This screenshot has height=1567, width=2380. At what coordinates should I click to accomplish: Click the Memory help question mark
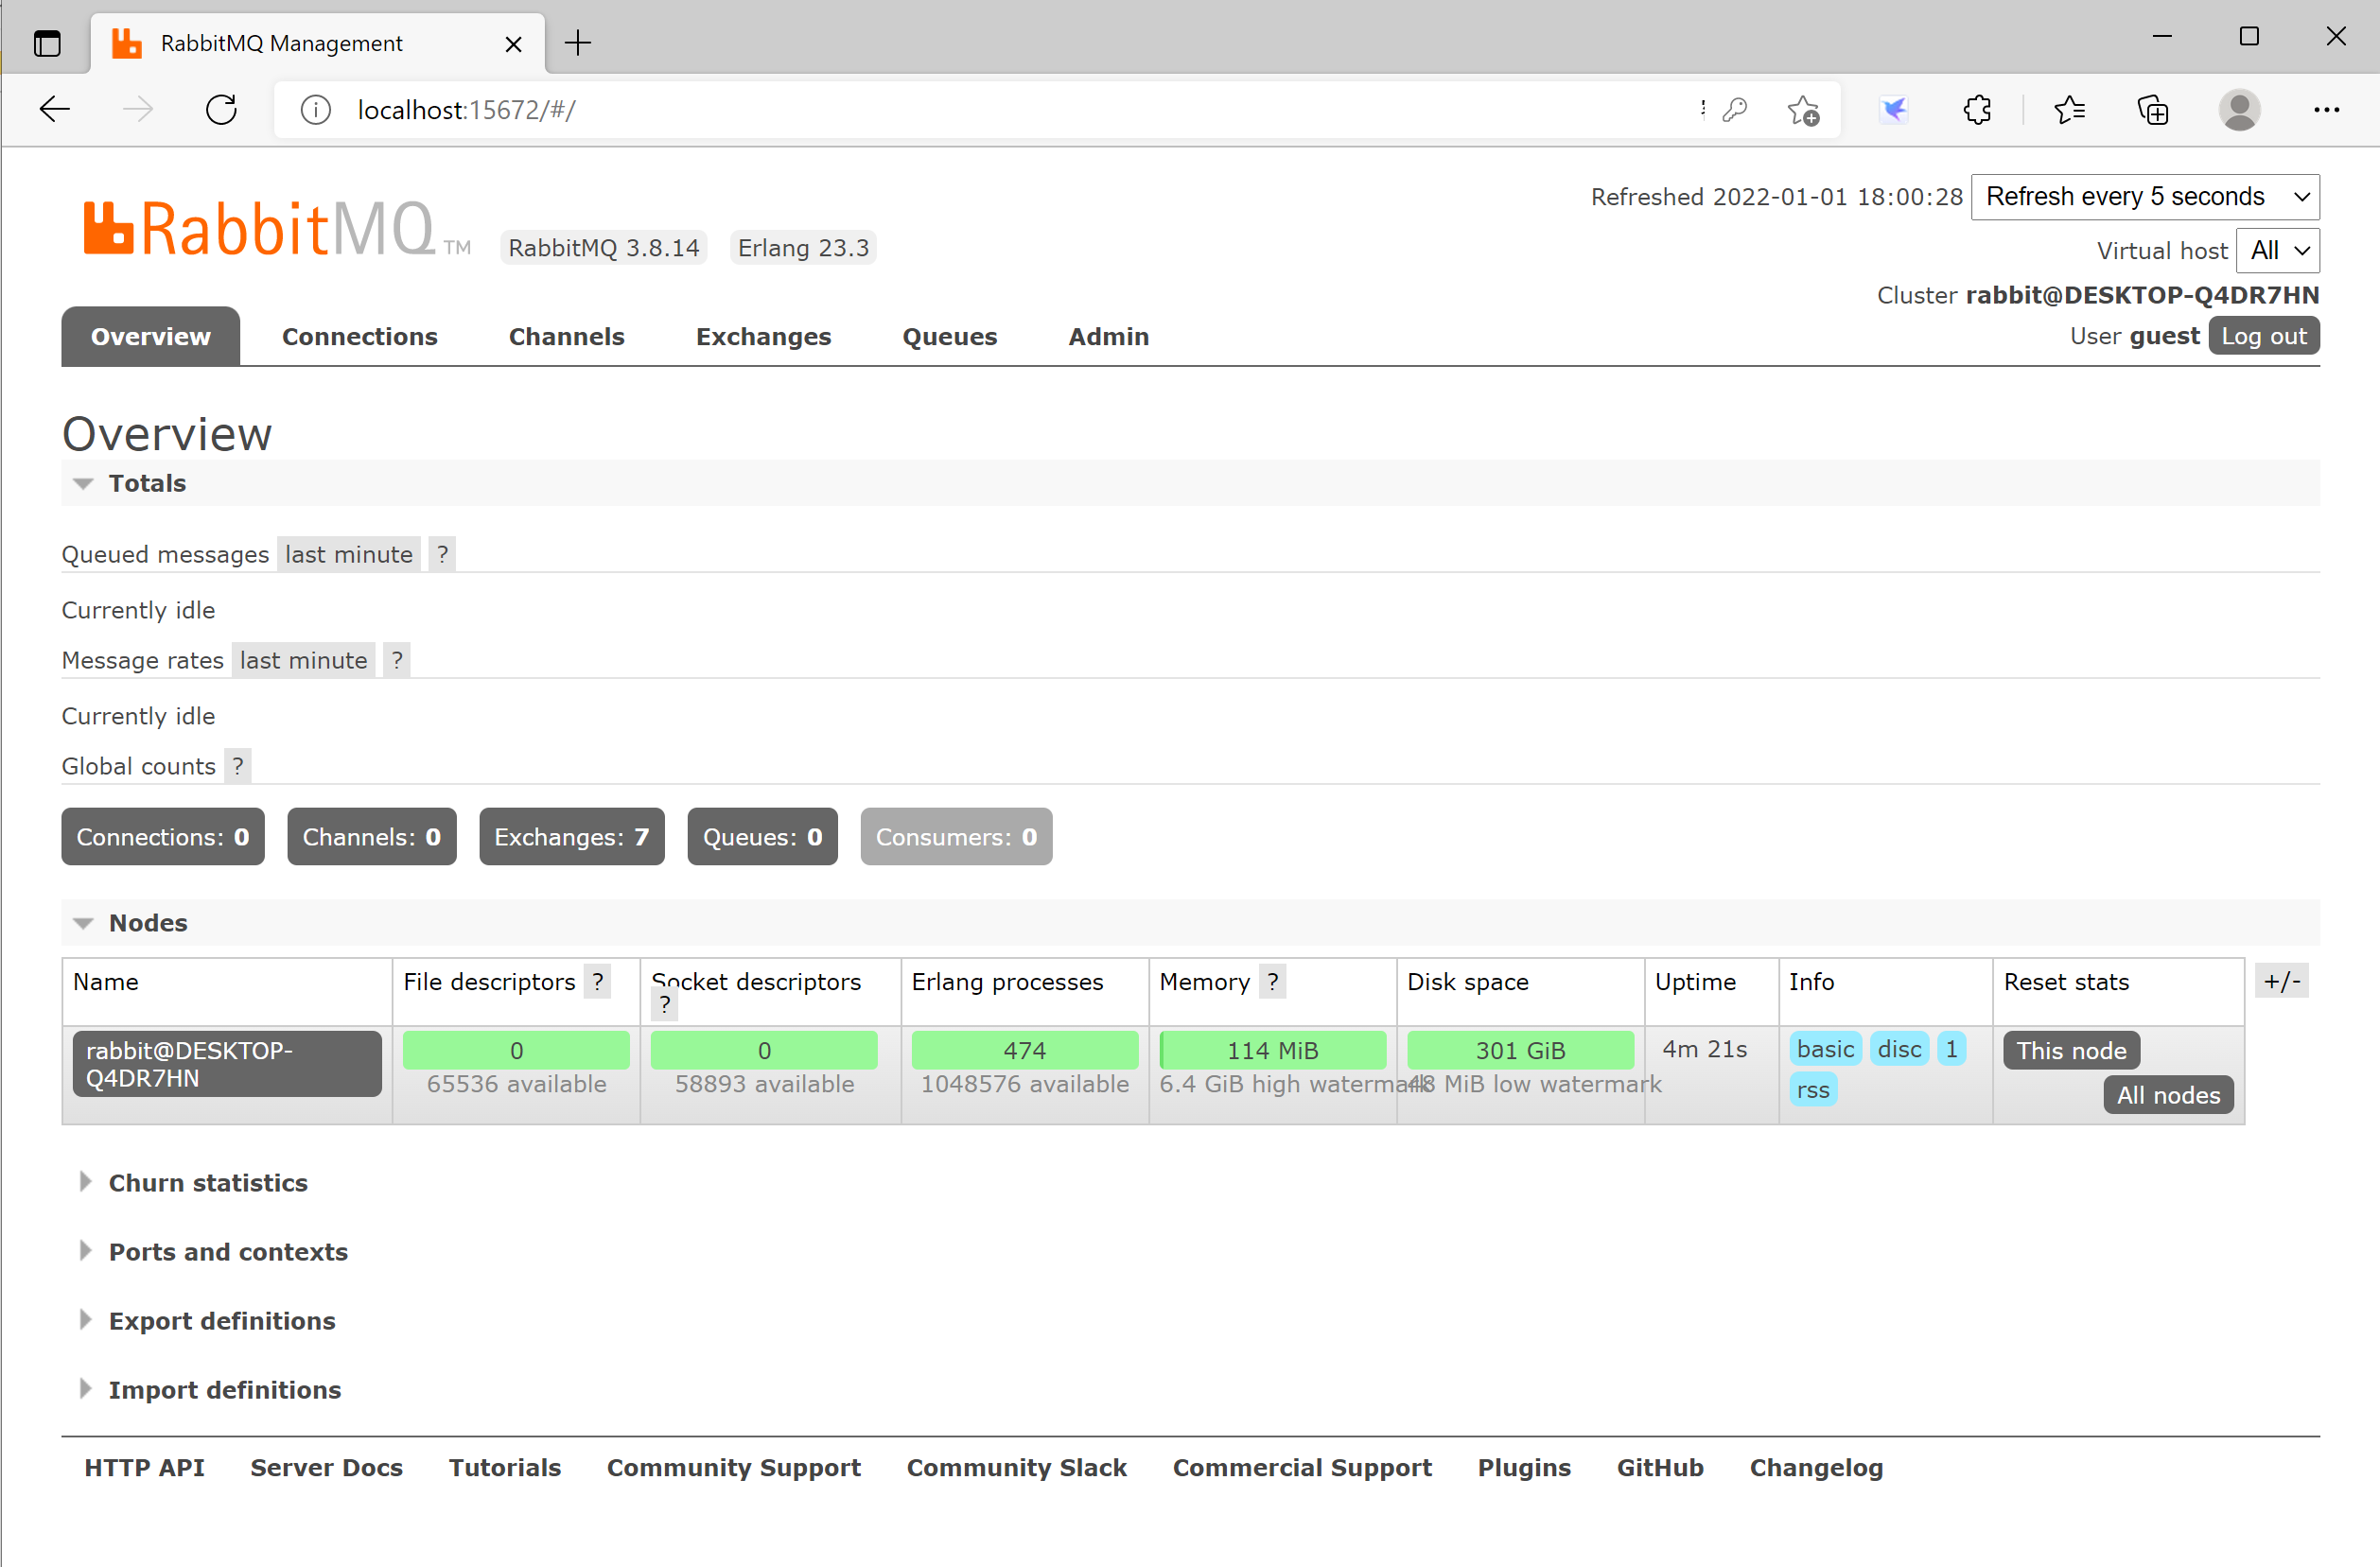(x=1272, y=982)
